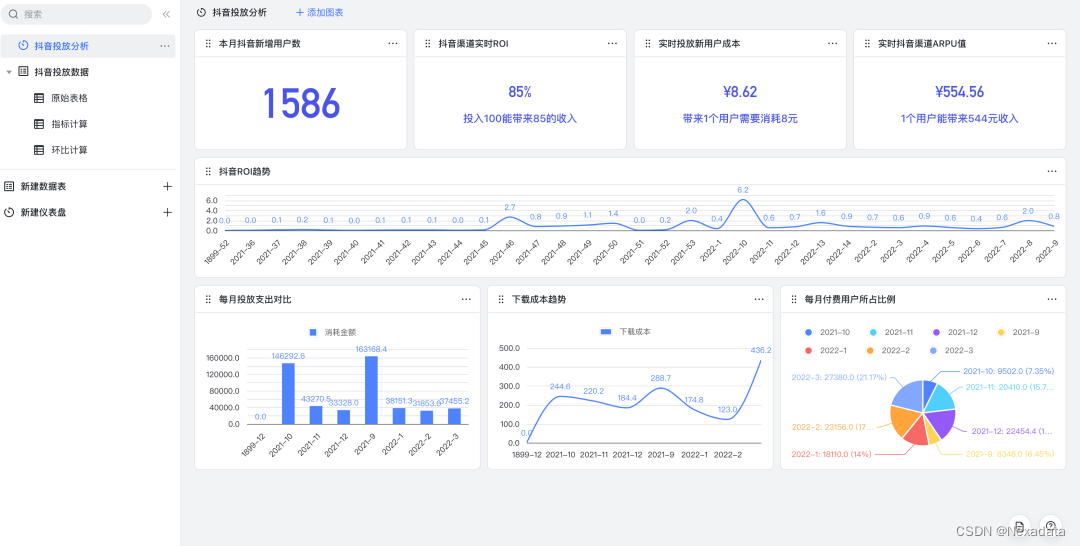Toggle 2021-11 legend entry in pie chart
The image size is (1080, 546).
pyautogui.click(x=892, y=332)
